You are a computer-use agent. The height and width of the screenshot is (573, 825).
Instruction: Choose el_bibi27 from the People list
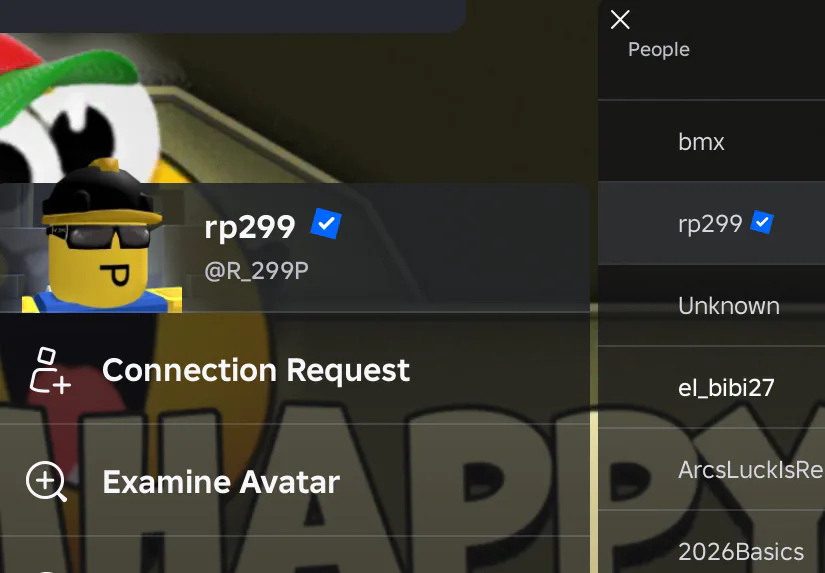pyautogui.click(x=711, y=387)
